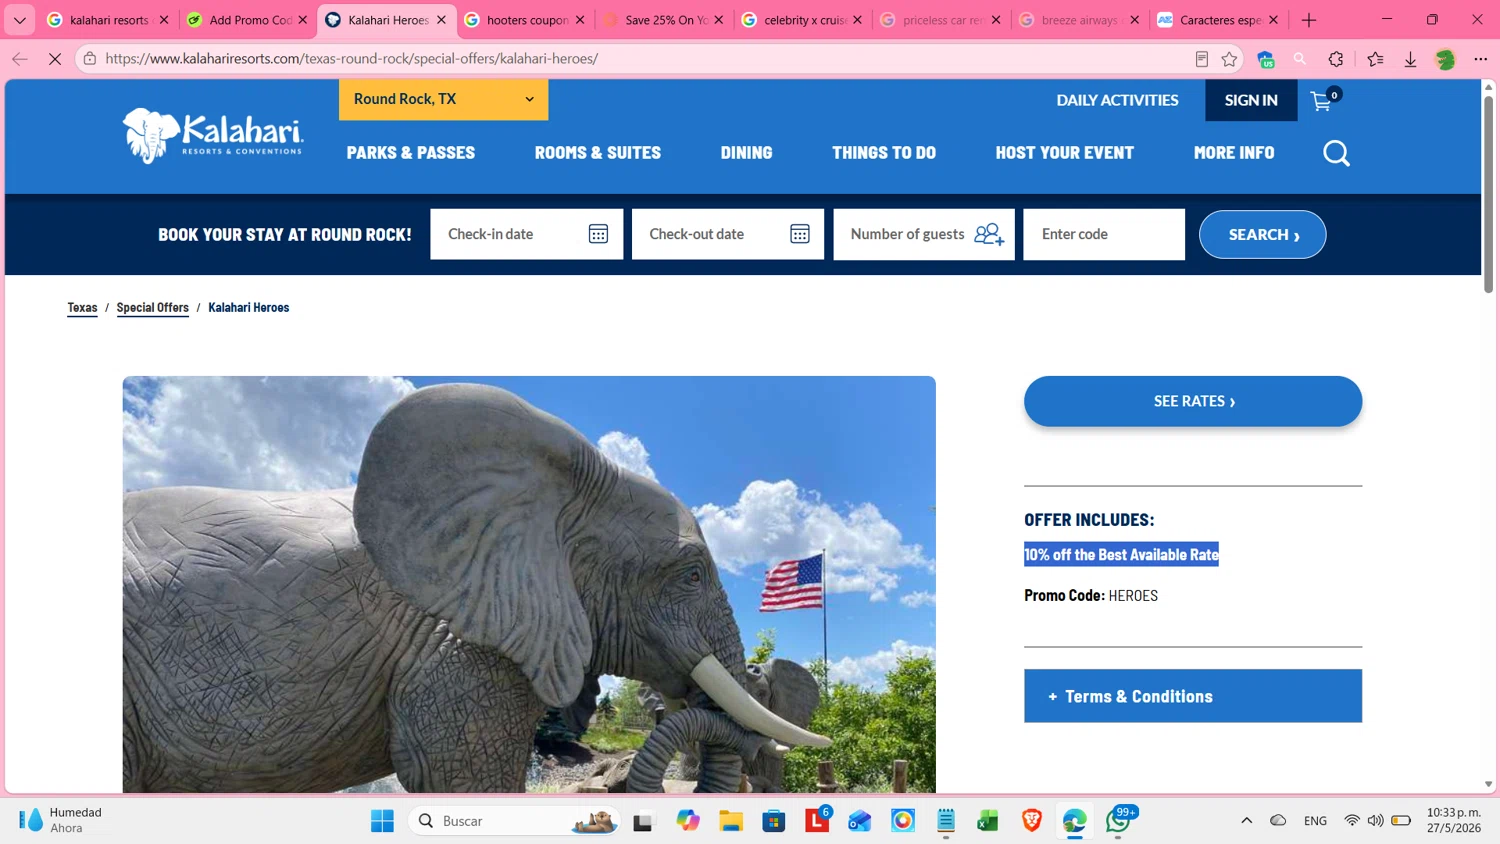Open Outlook from the taskbar

(x=860, y=821)
